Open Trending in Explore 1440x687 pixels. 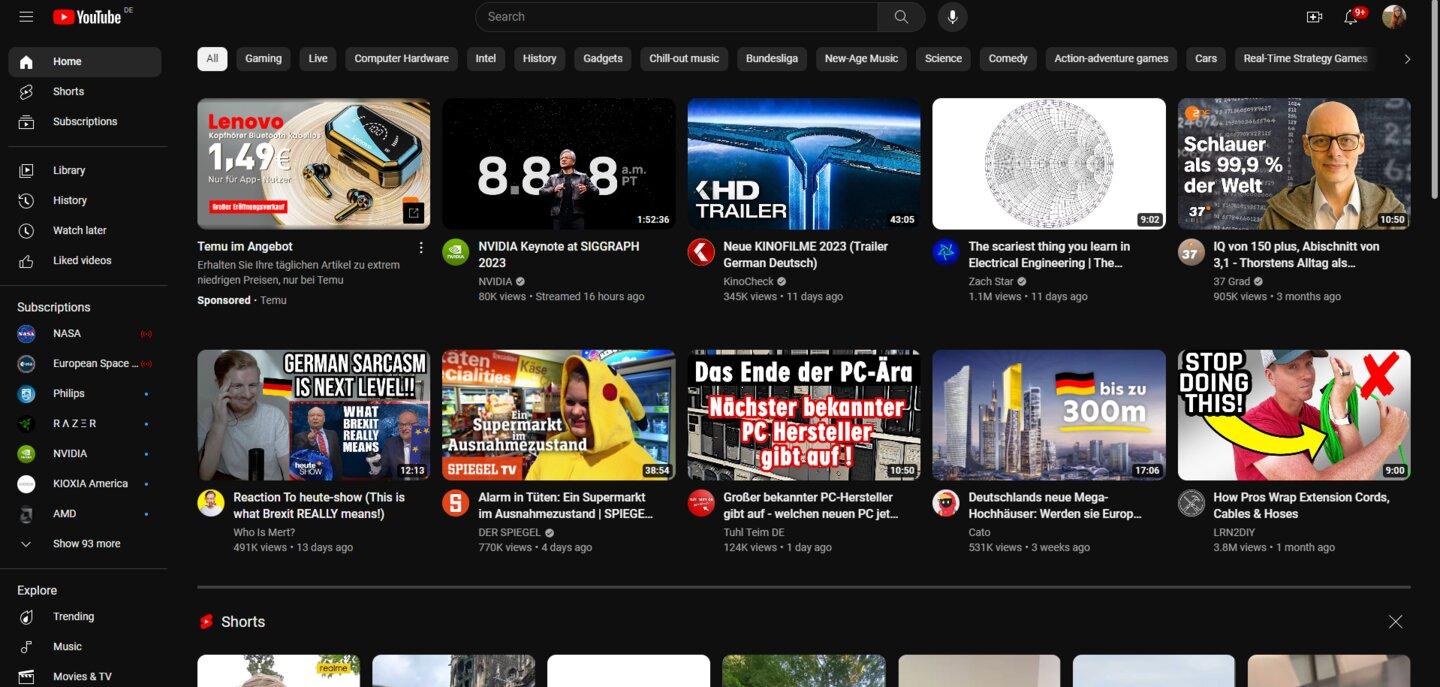tap(85, 617)
